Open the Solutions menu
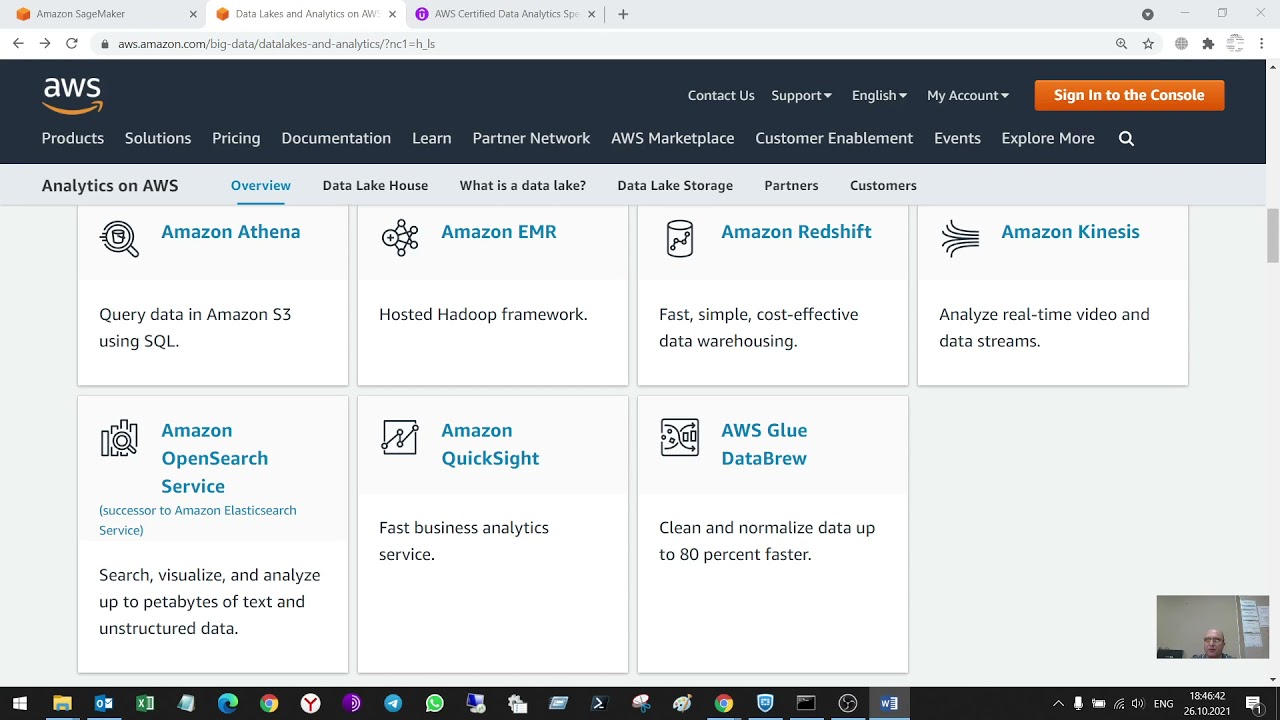Screen dimensions: 1280x720 (x=158, y=138)
